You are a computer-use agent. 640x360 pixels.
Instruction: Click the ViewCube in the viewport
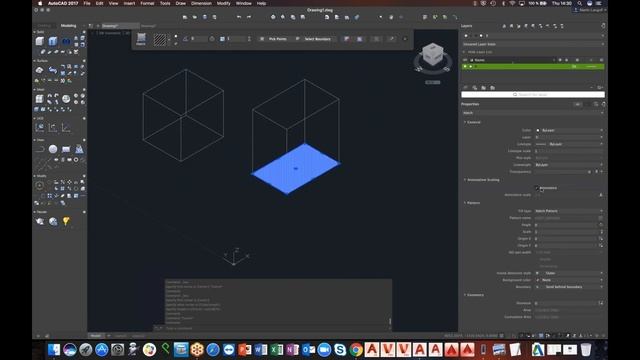tap(433, 54)
